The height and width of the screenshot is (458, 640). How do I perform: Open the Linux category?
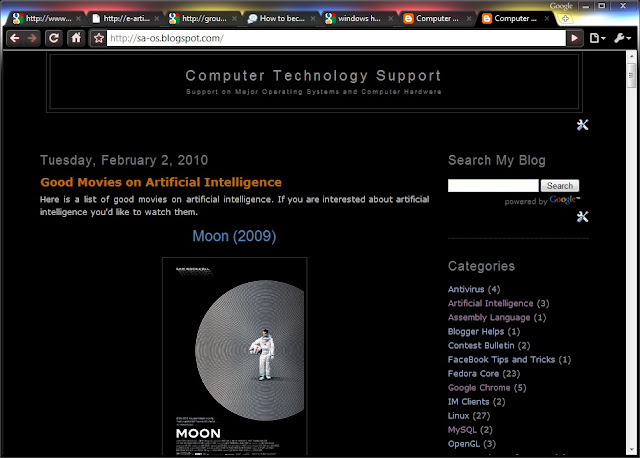click(x=458, y=416)
